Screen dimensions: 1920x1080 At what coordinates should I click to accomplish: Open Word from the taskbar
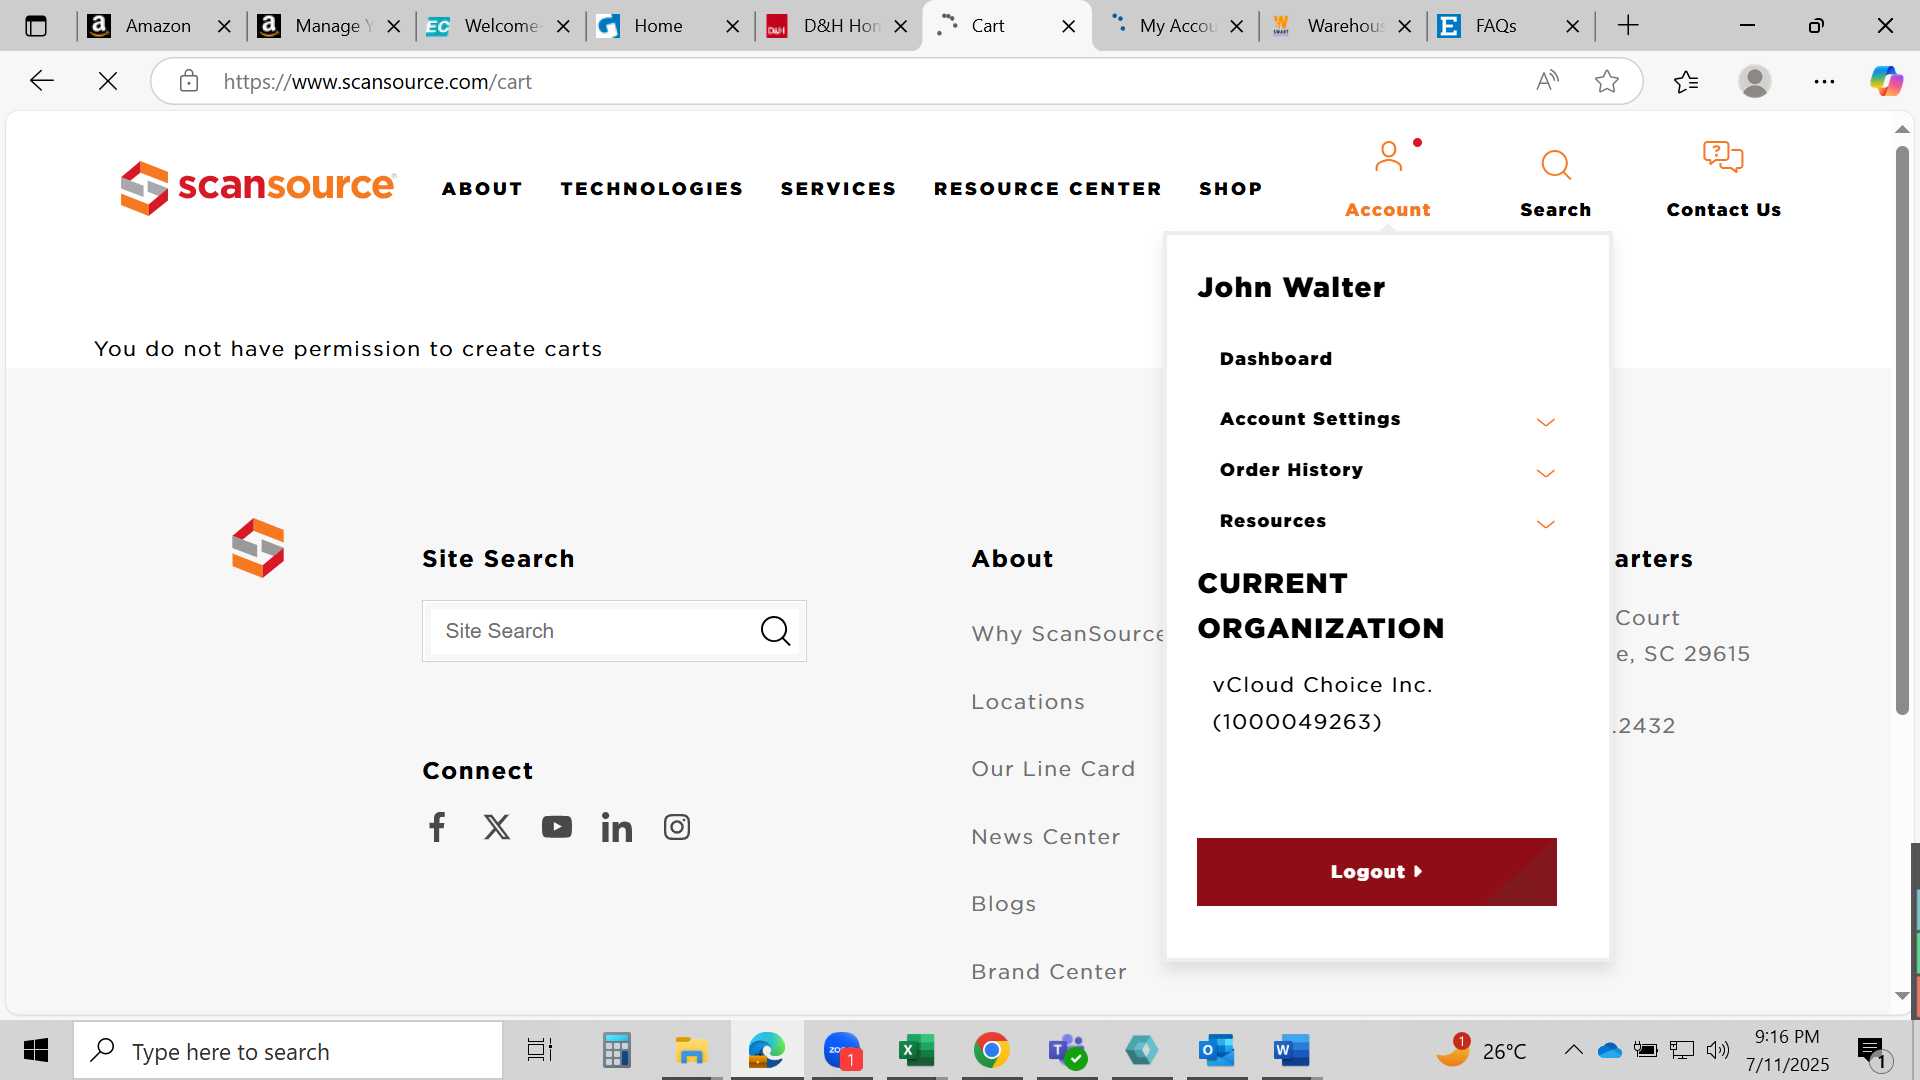coord(1291,1050)
